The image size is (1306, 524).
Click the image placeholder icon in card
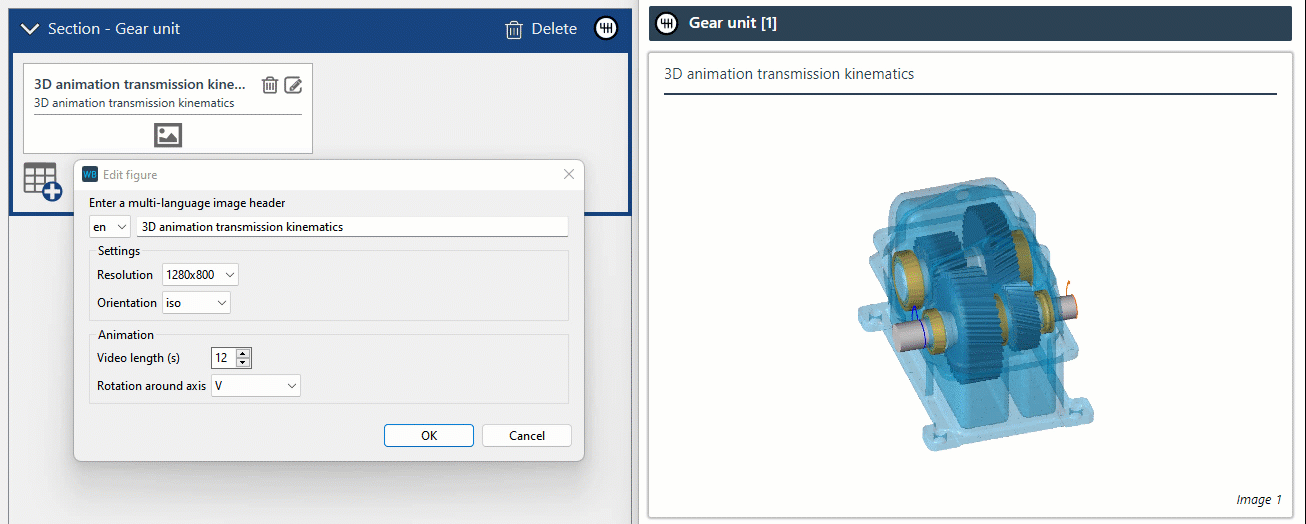point(168,135)
